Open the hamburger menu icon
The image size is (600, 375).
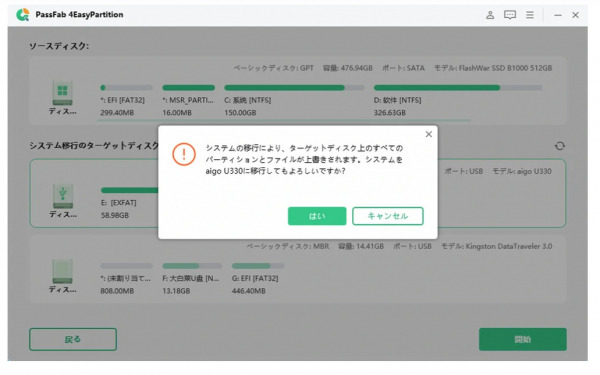530,15
